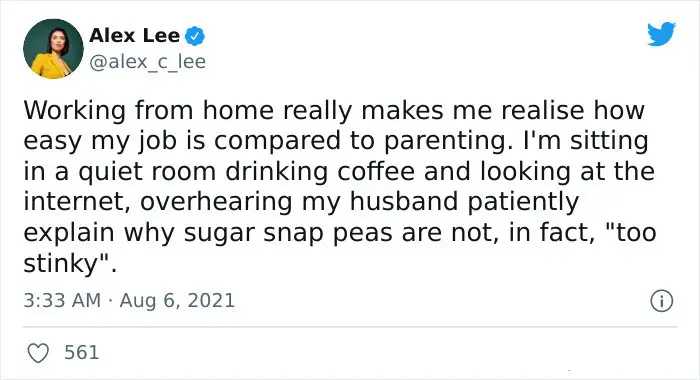Click the Twitter bird logo

point(662,33)
